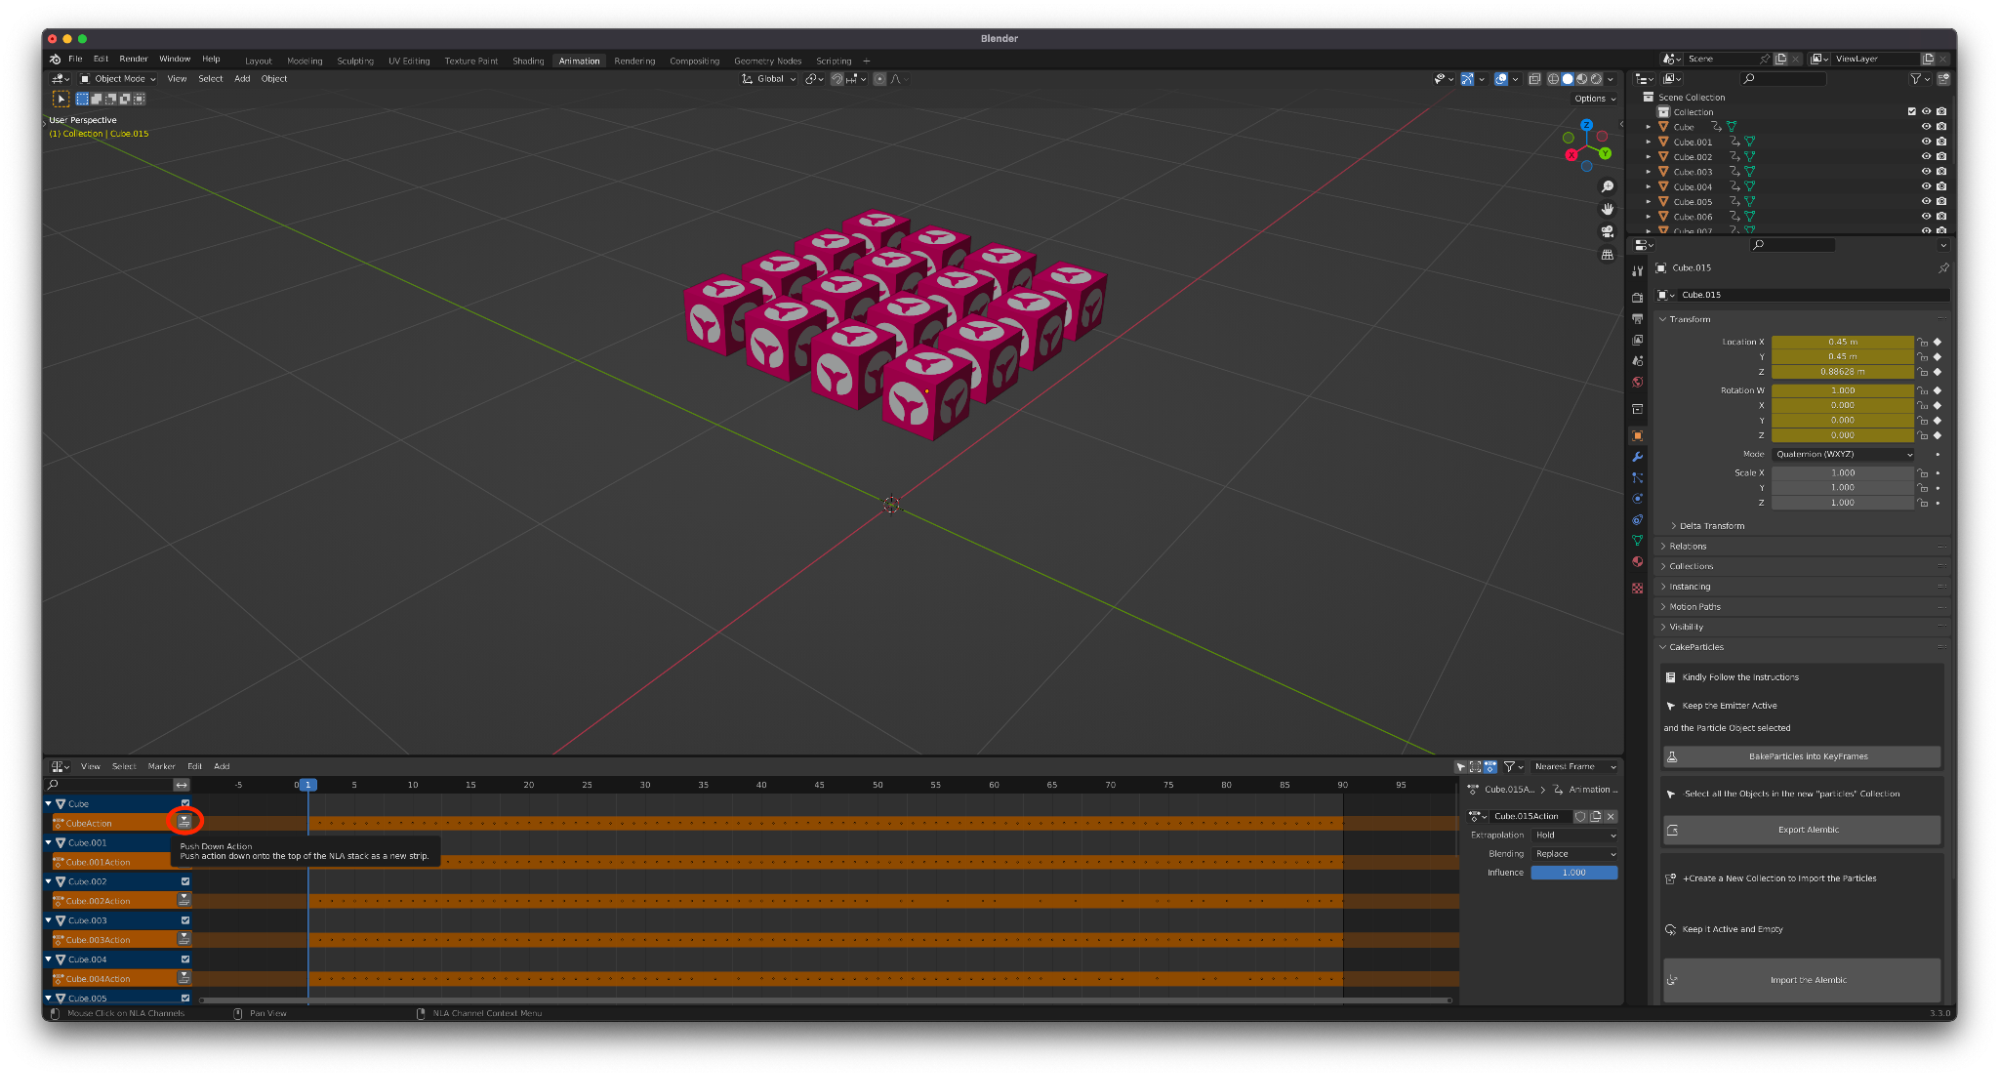Screen dimensions: 1999x1077
Task: Open the Modifier properties wrench tab
Action: [x=1637, y=456]
